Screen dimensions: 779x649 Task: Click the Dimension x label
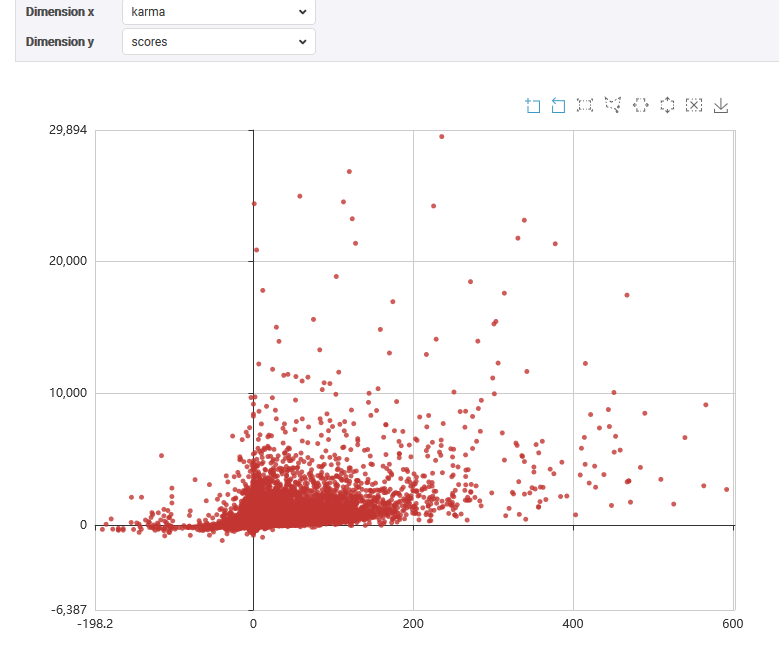[x=60, y=12]
